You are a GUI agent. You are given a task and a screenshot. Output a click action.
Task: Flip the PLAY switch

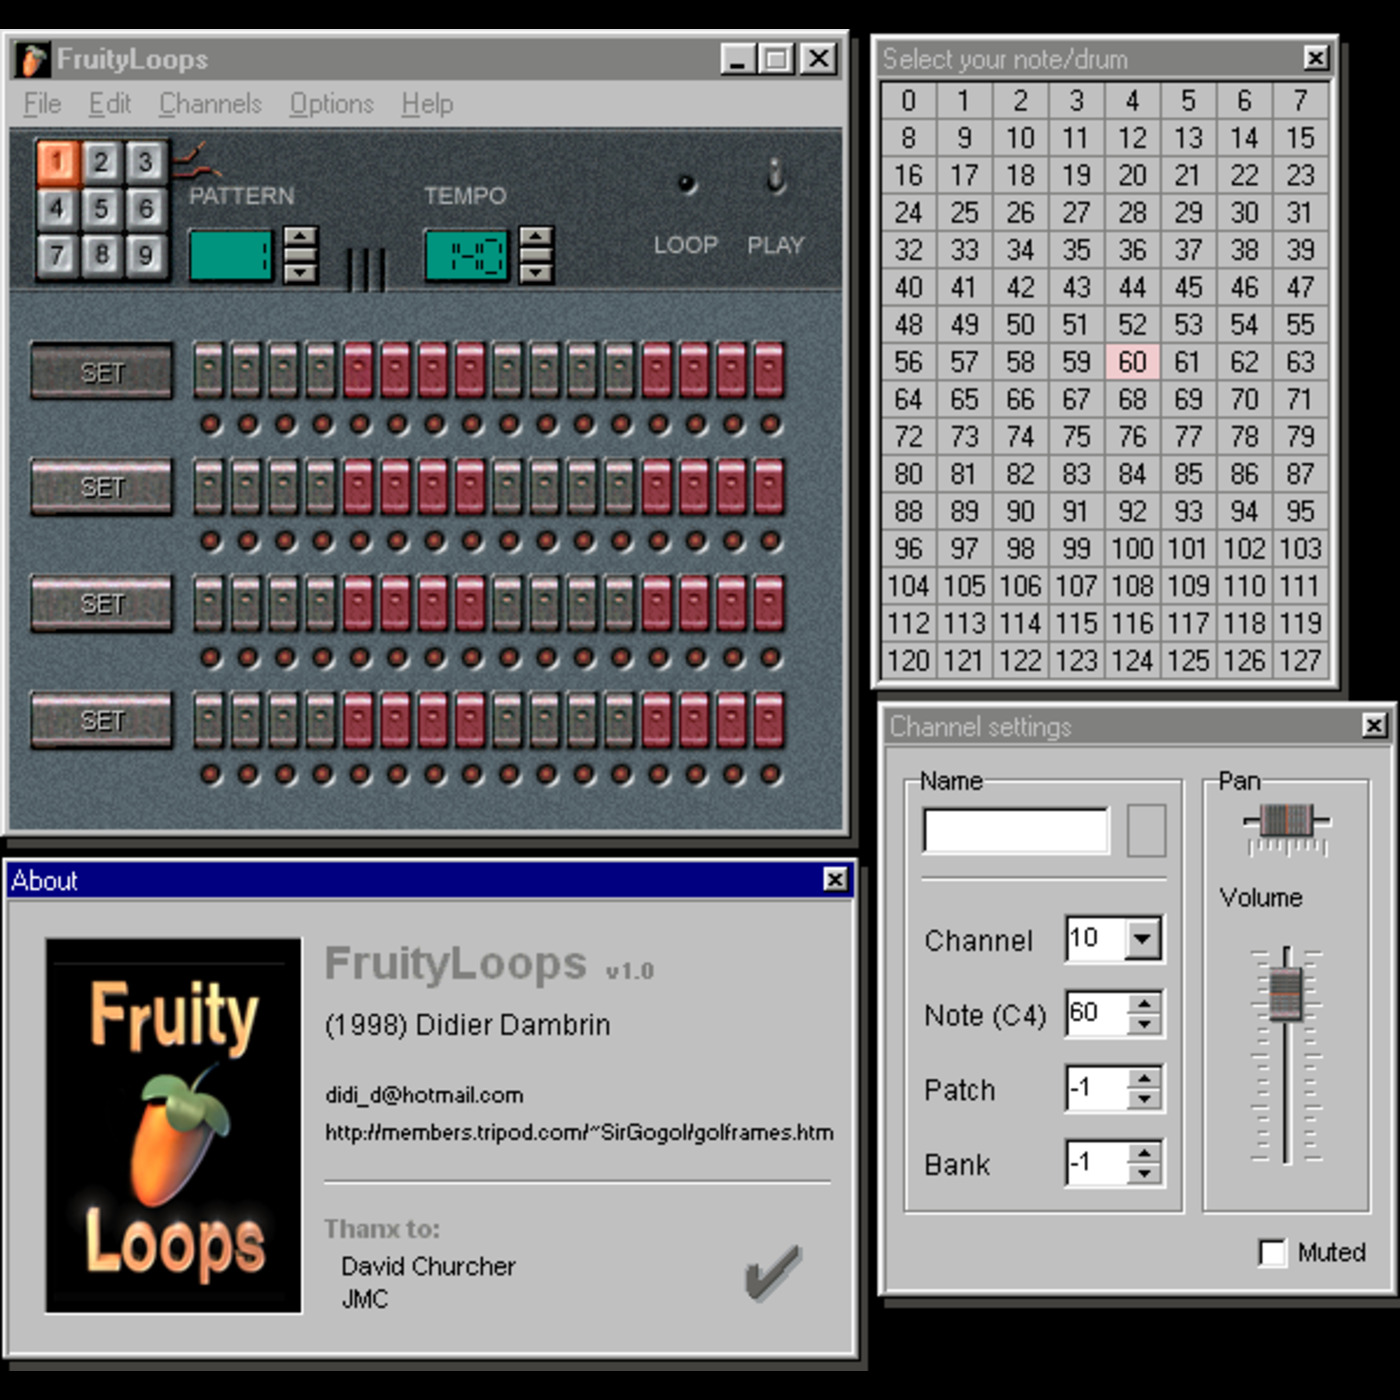click(x=775, y=178)
